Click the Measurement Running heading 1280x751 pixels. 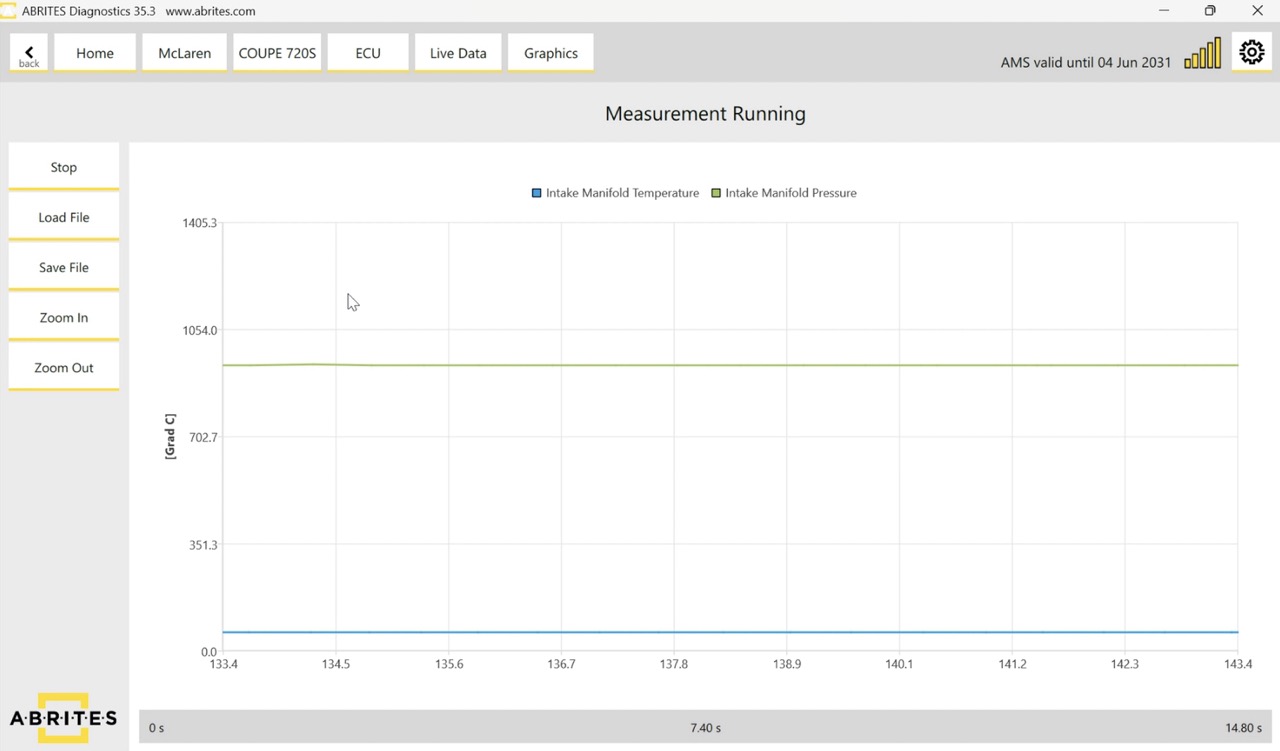tap(705, 113)
